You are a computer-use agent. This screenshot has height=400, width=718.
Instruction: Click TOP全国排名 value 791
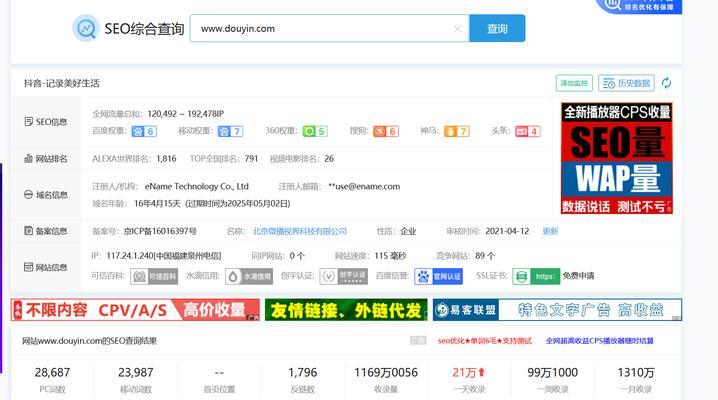[x=251, y=159]
